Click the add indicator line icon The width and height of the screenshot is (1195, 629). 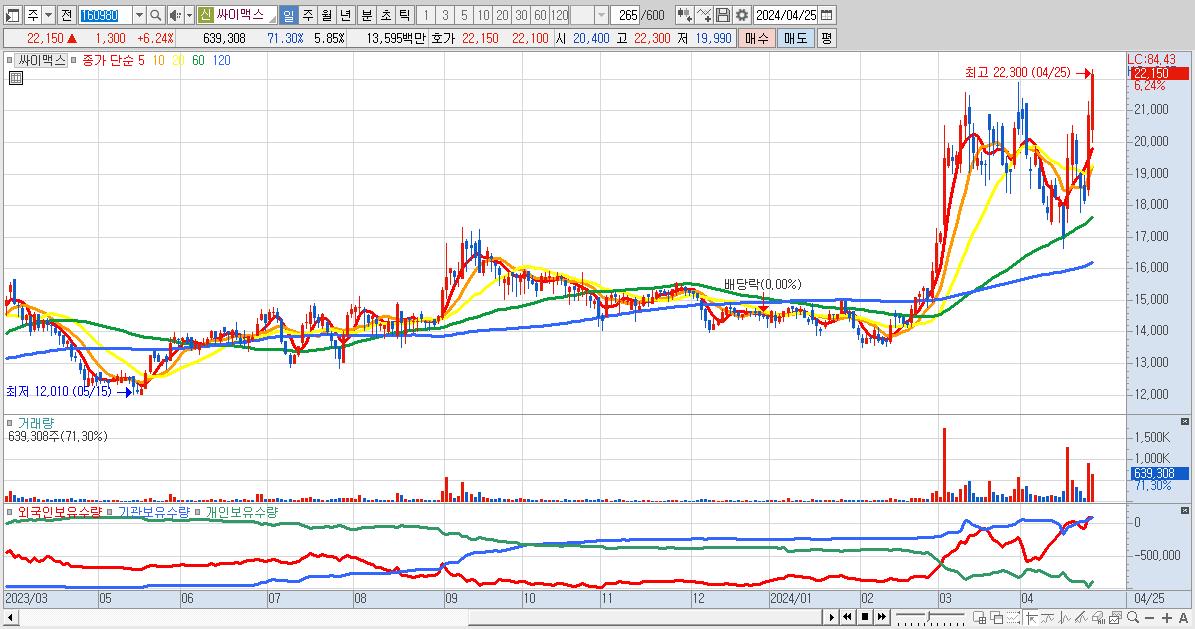tap(704, 15)
